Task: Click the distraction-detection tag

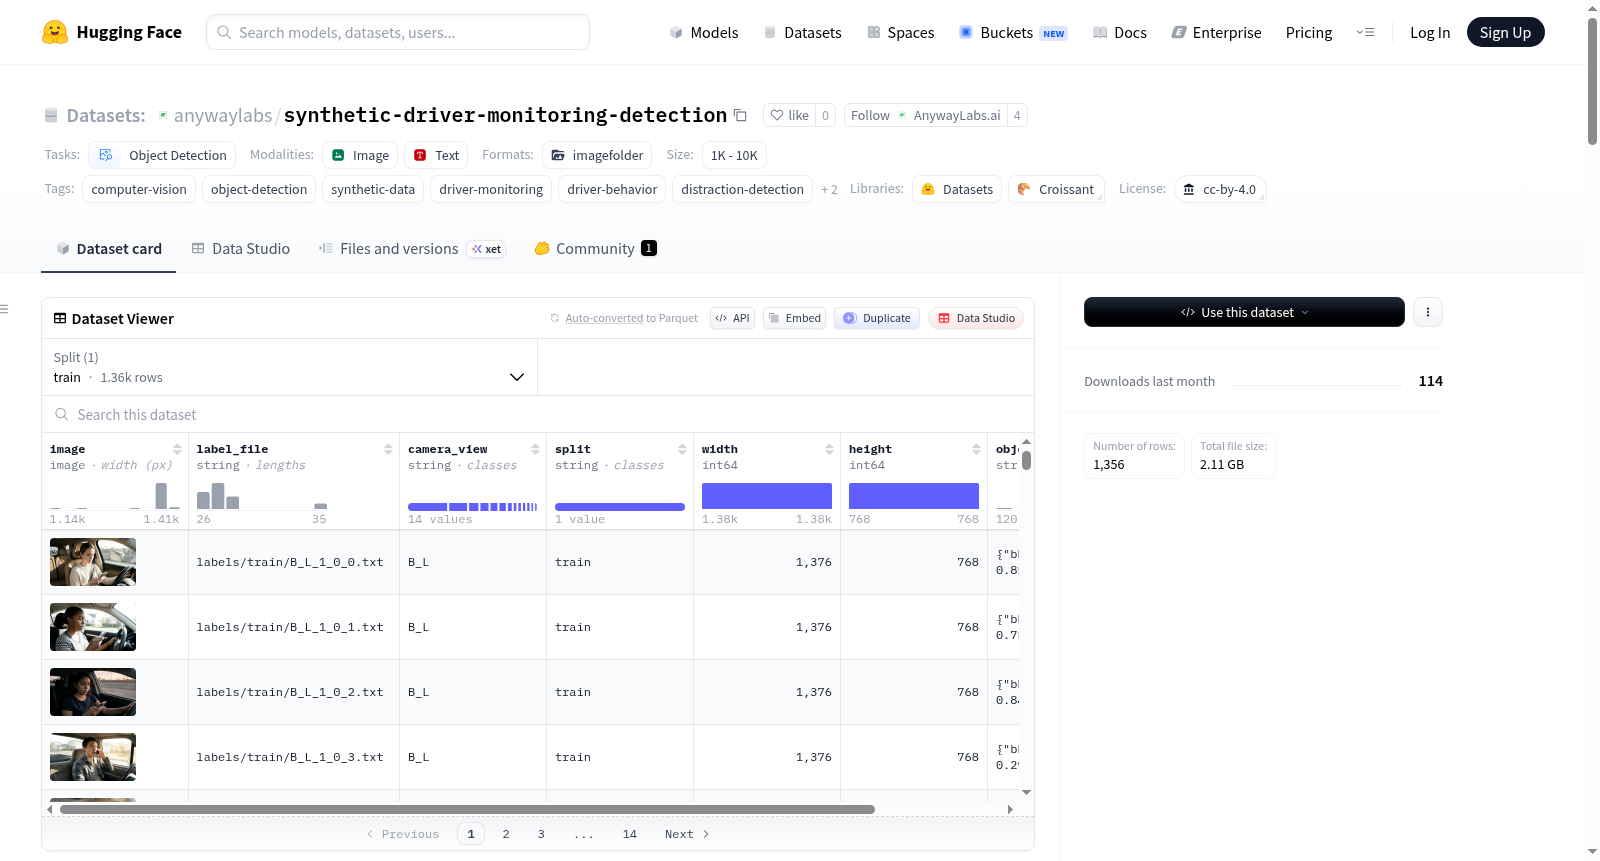Action: 742,189
